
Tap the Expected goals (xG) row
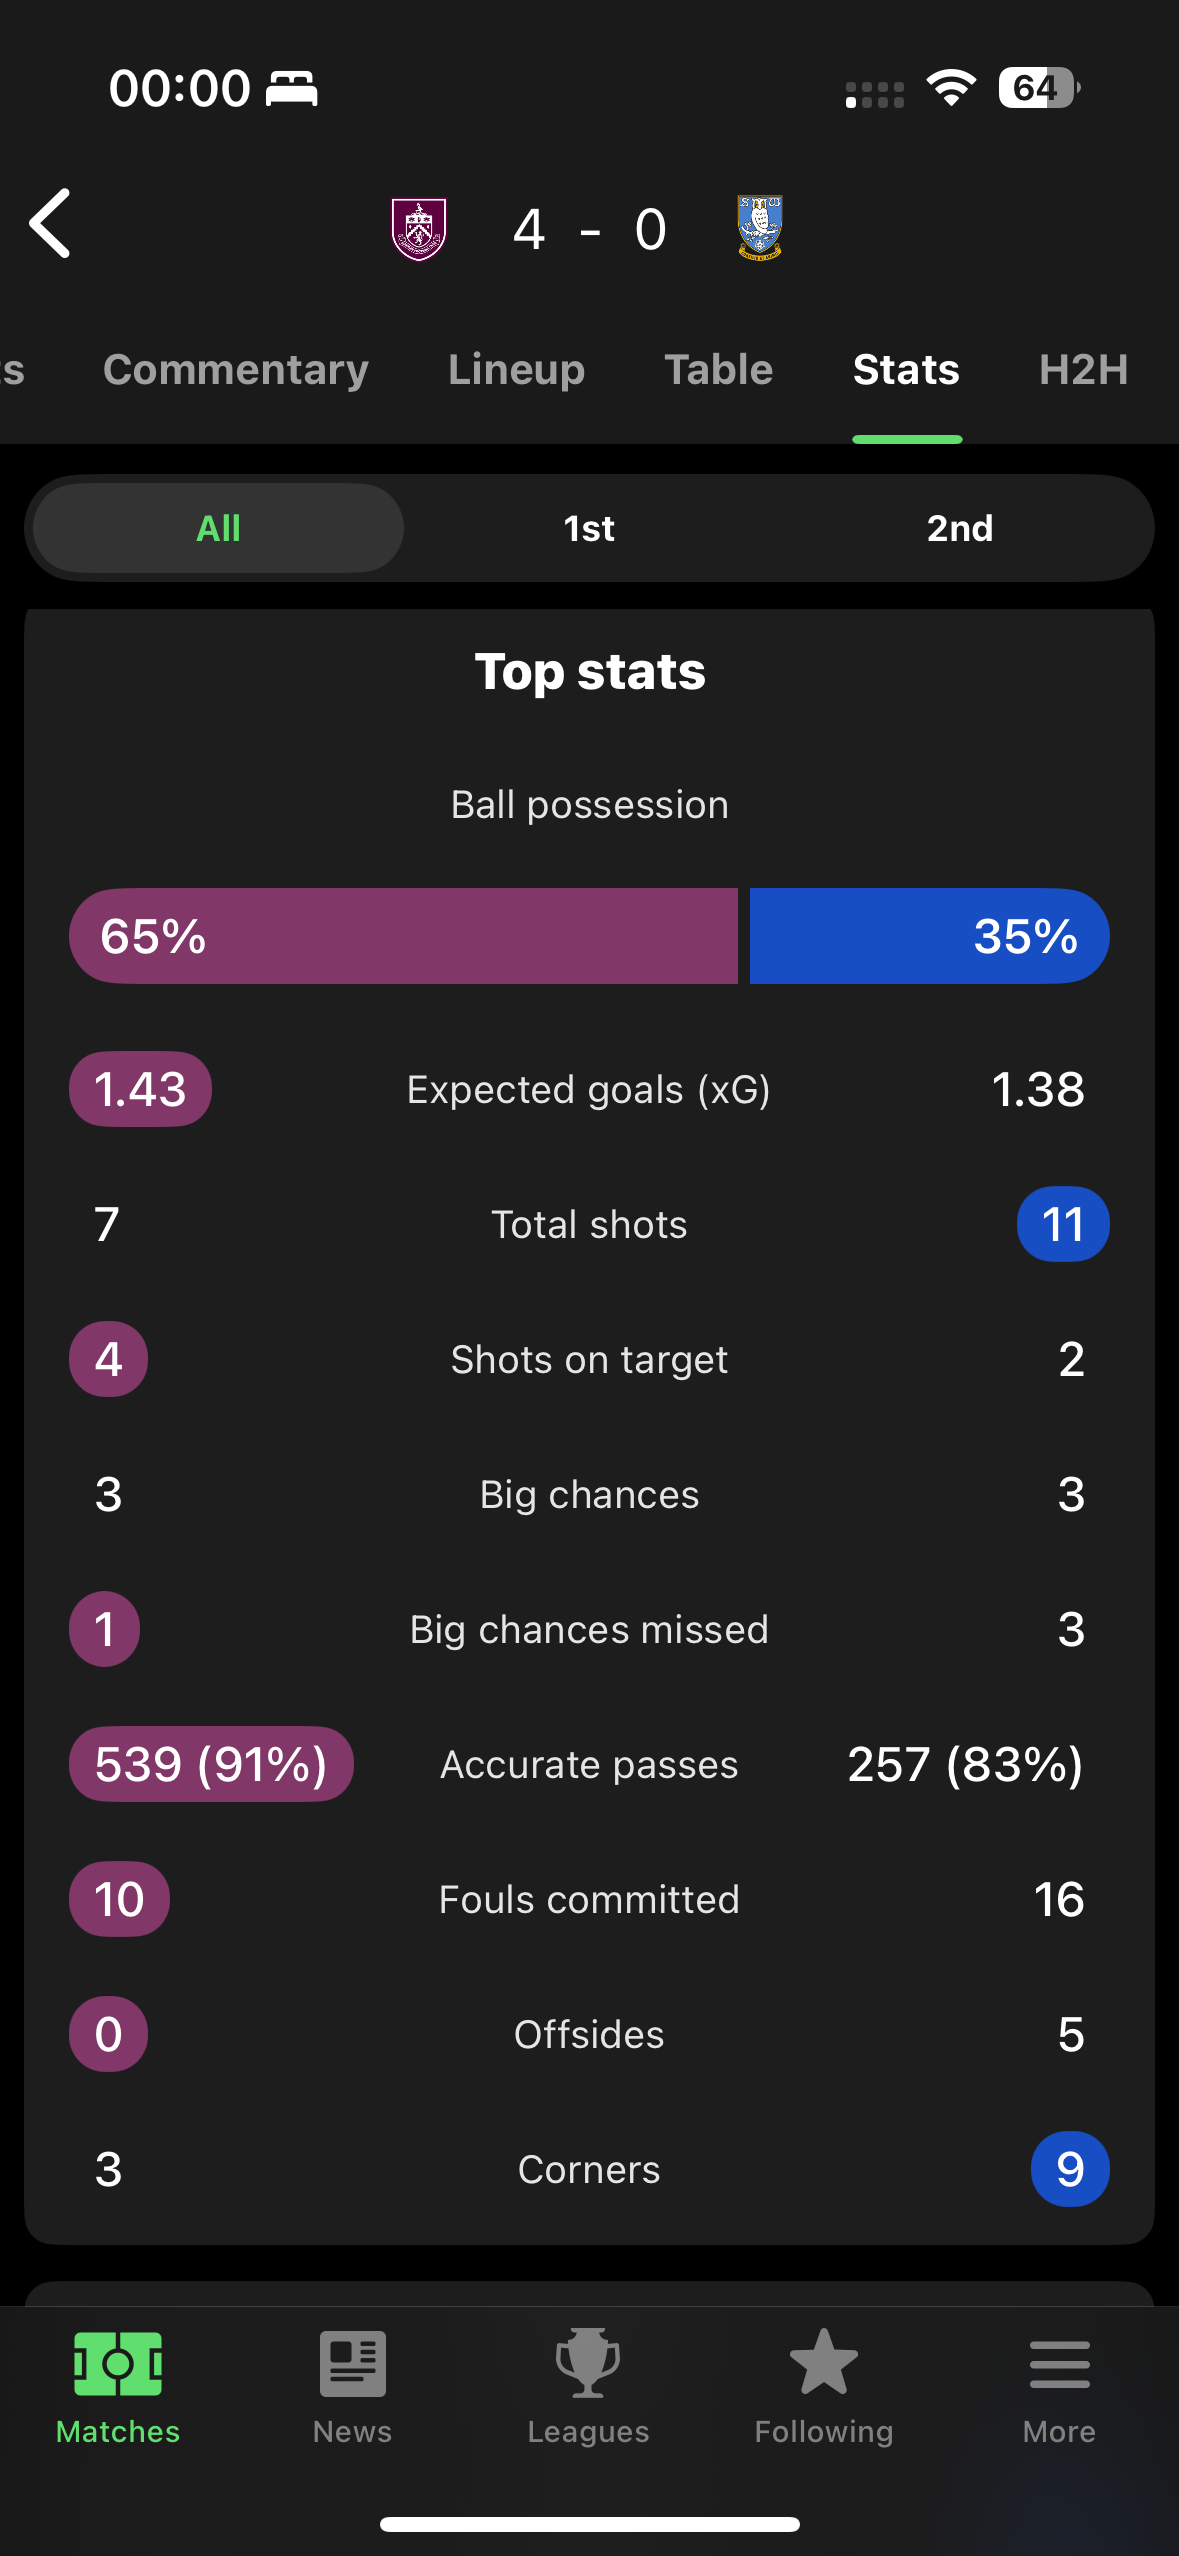pyautogui.click(x=589, y=1089)
